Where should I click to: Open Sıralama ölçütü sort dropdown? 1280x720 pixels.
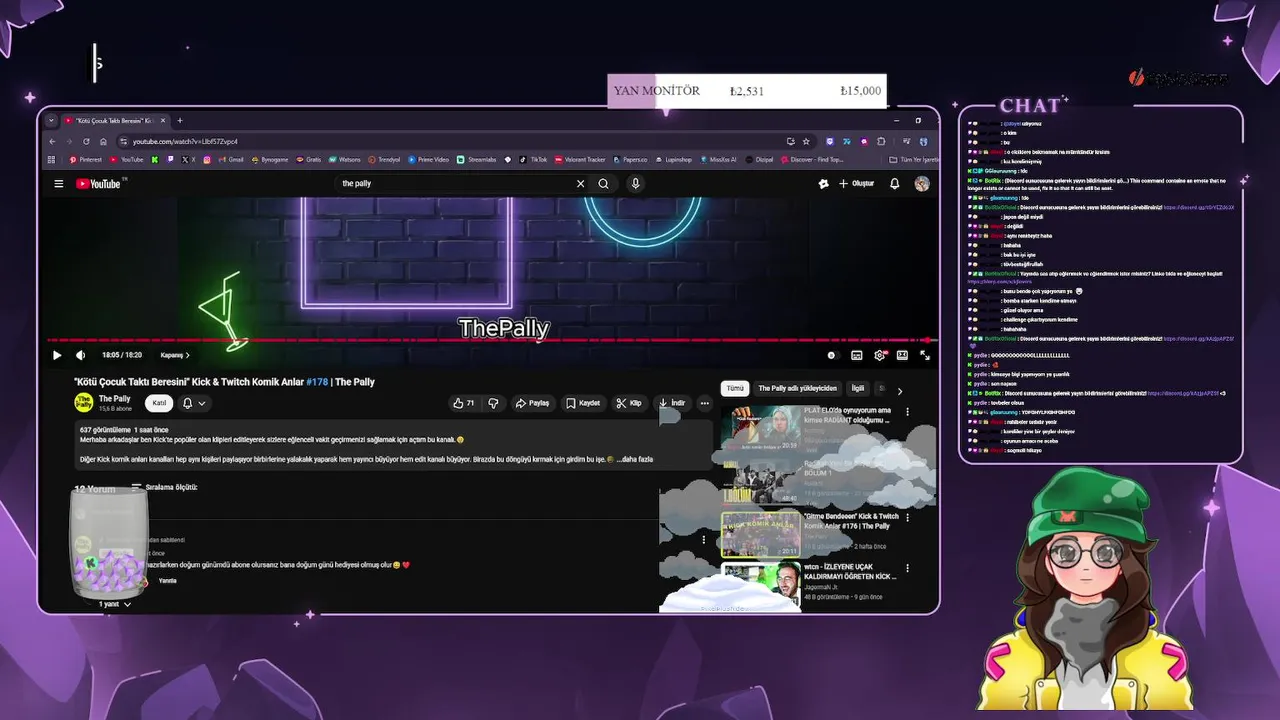click(164, 488)
